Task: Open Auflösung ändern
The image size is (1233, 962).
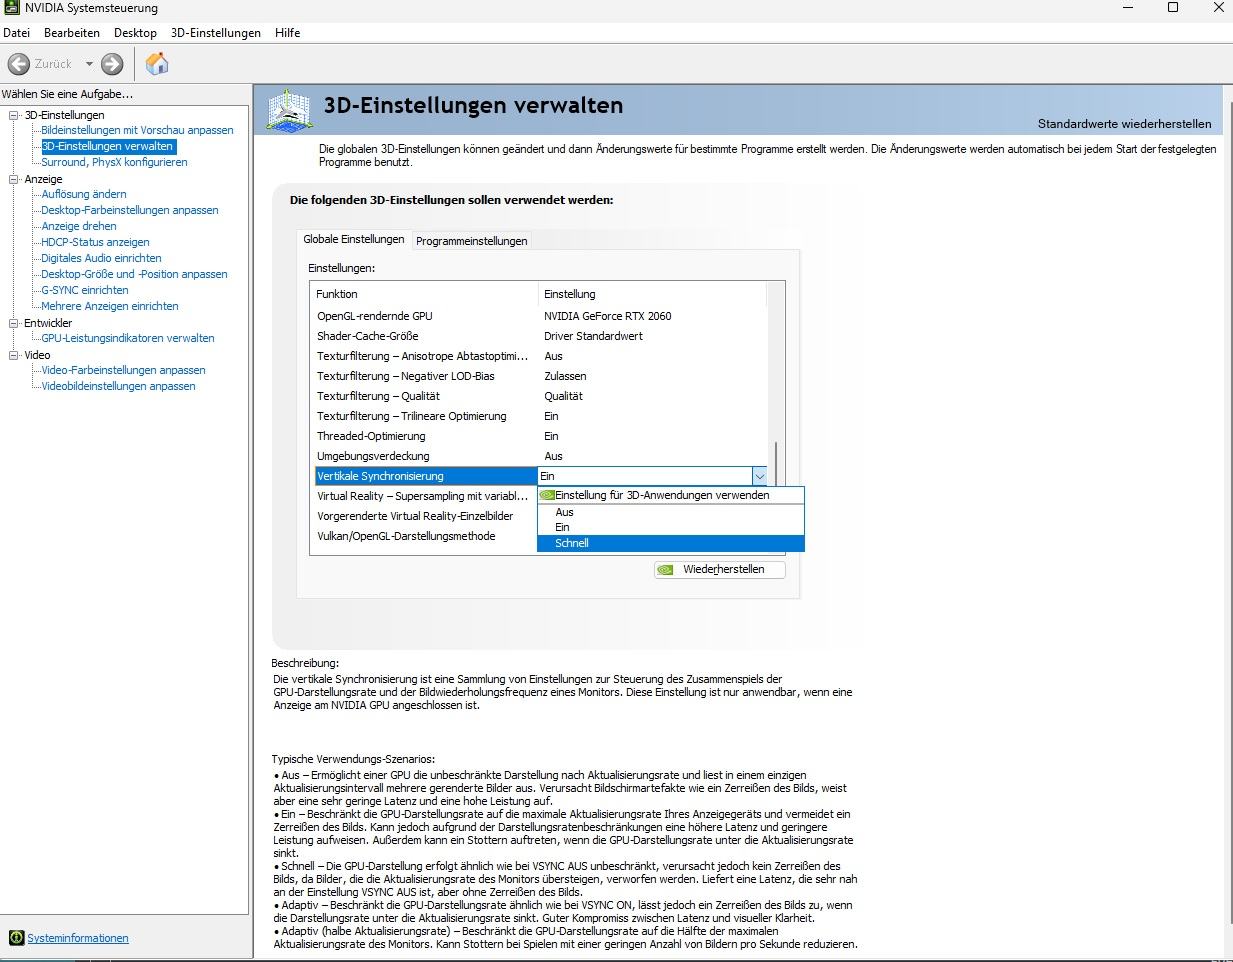Action: click(84, 194)
